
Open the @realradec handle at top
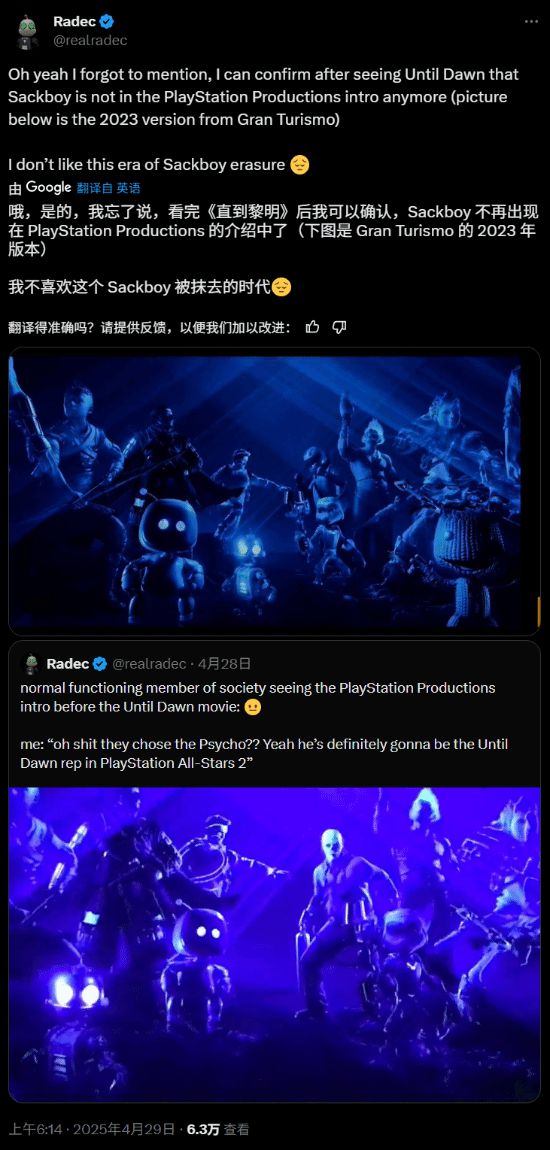click(x=90, y=40)
